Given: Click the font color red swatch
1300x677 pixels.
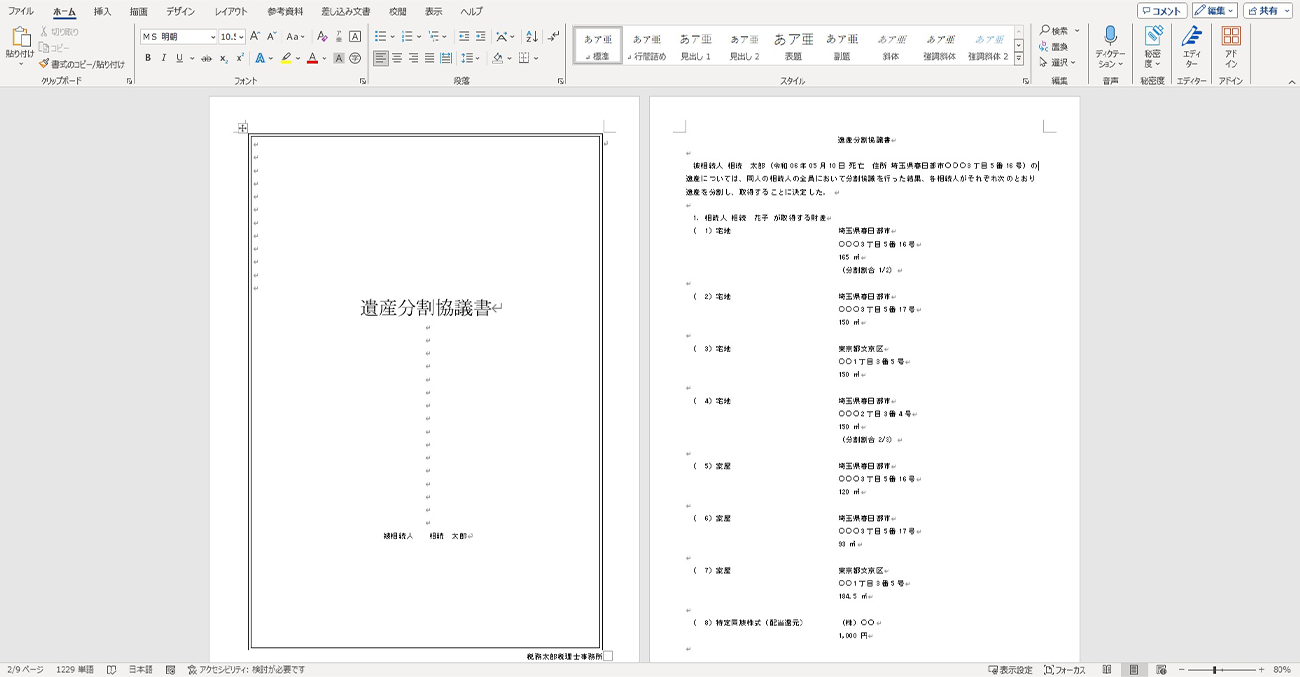Looking at the screenshot, I should click(x=312, y=59).
